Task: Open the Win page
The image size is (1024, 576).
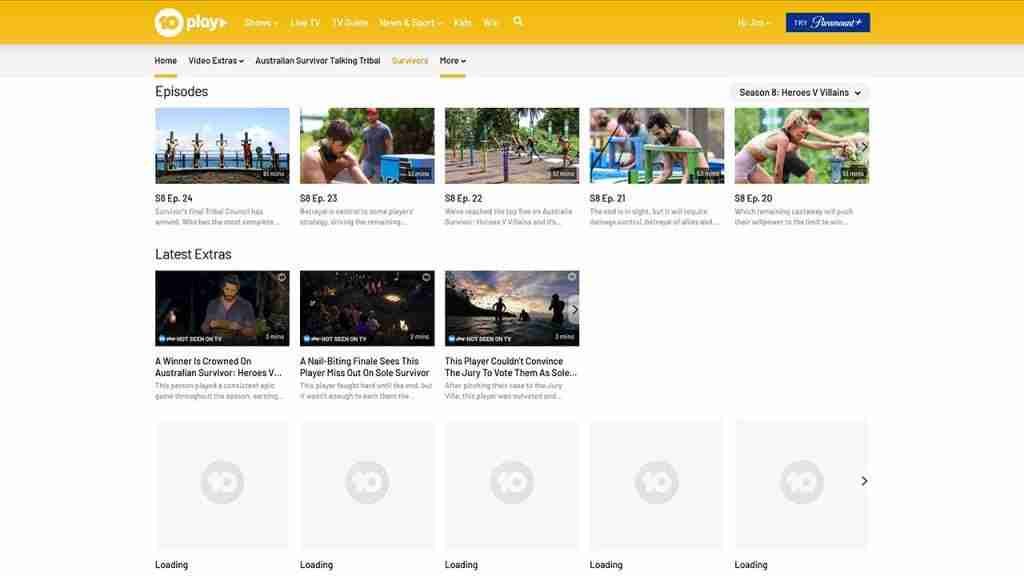Action: pos(490,23)
